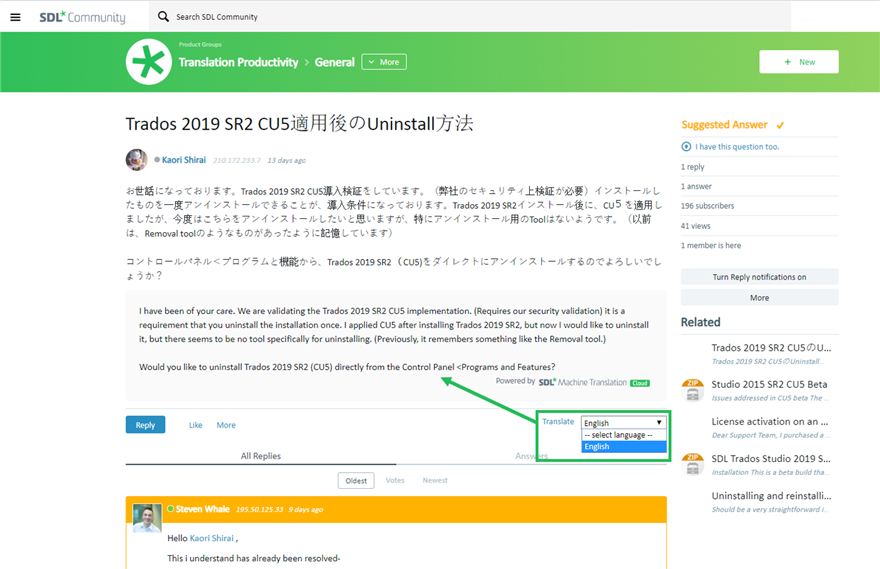This screenshot has width=880, height=569.
Task: Open Steven Whale profile link
Action: click(203, 509)
